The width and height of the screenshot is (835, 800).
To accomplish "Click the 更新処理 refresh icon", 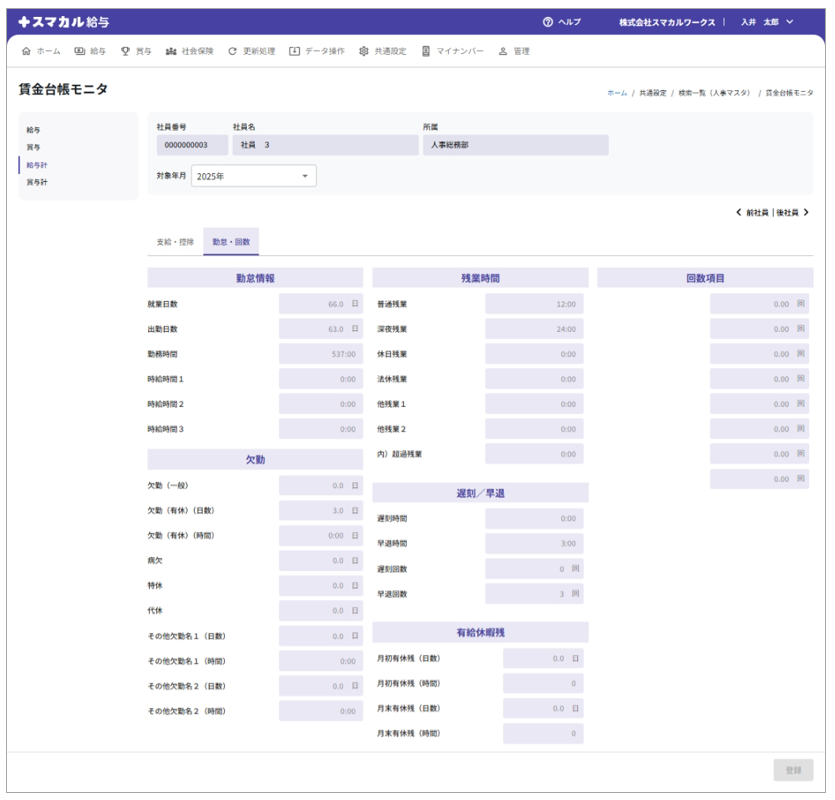I will click(x=233, y=51).
